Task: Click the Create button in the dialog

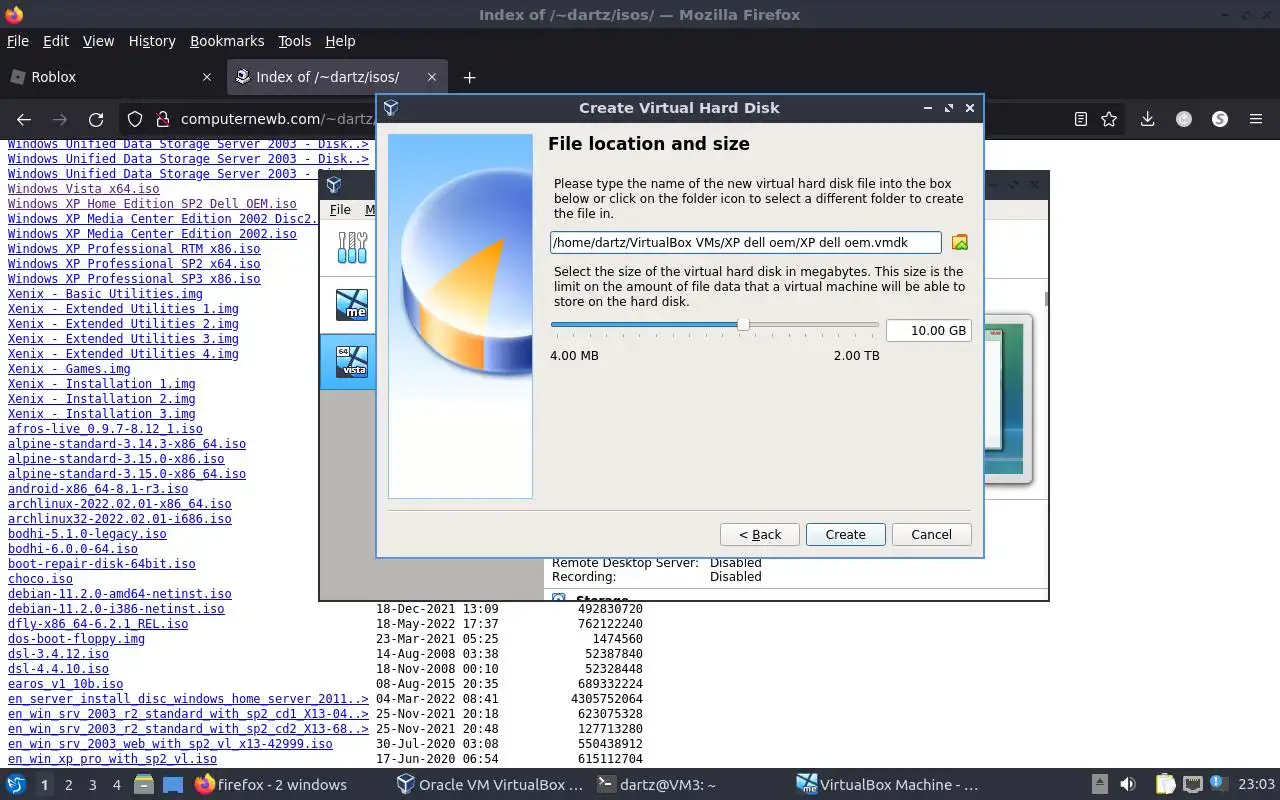Action: [x=845, y=535]
